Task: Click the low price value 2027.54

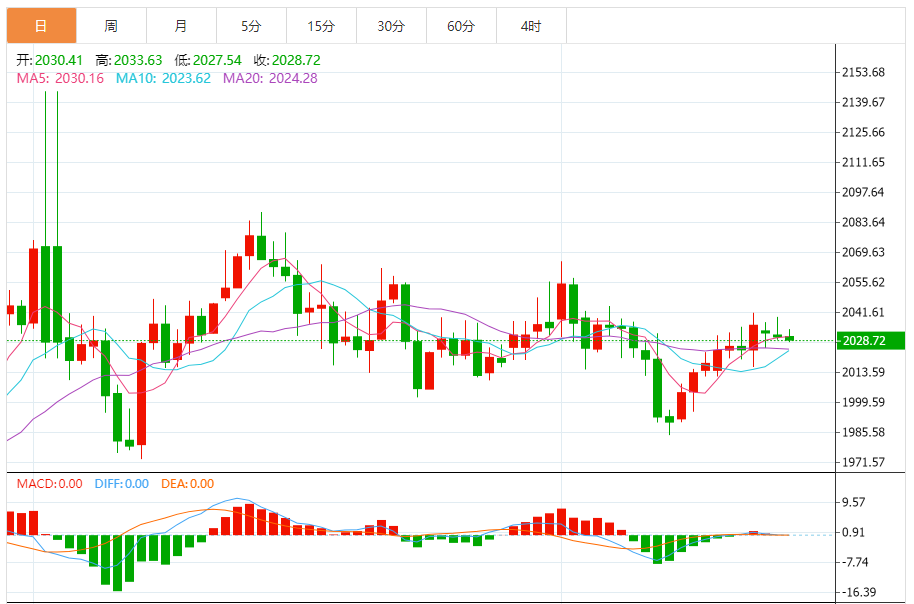Action: click(217, 60)
